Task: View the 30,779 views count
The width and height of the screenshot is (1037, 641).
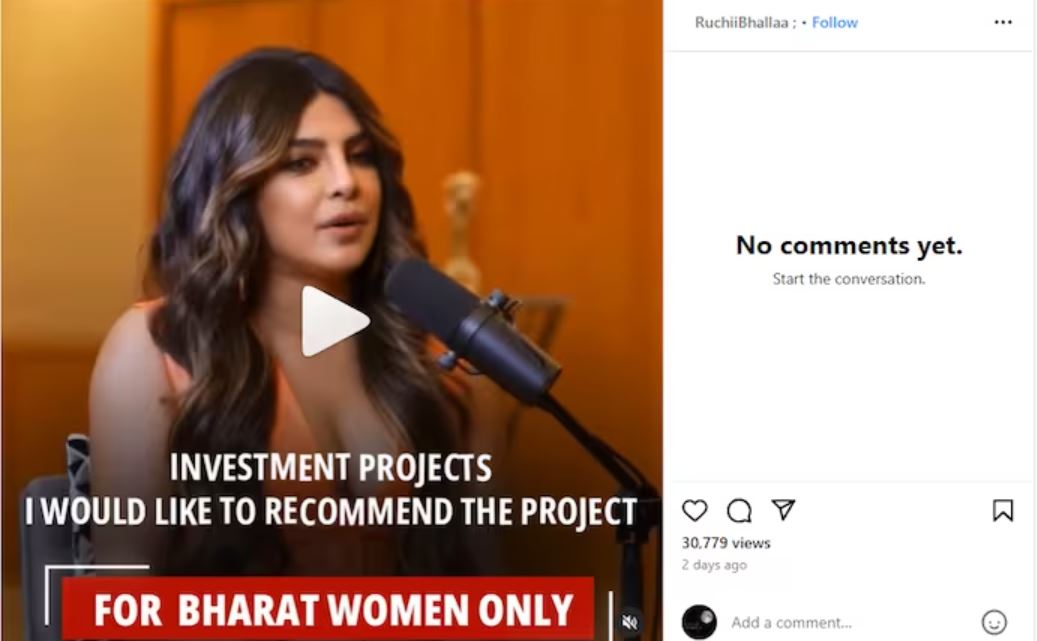Action: click(726, 543)
